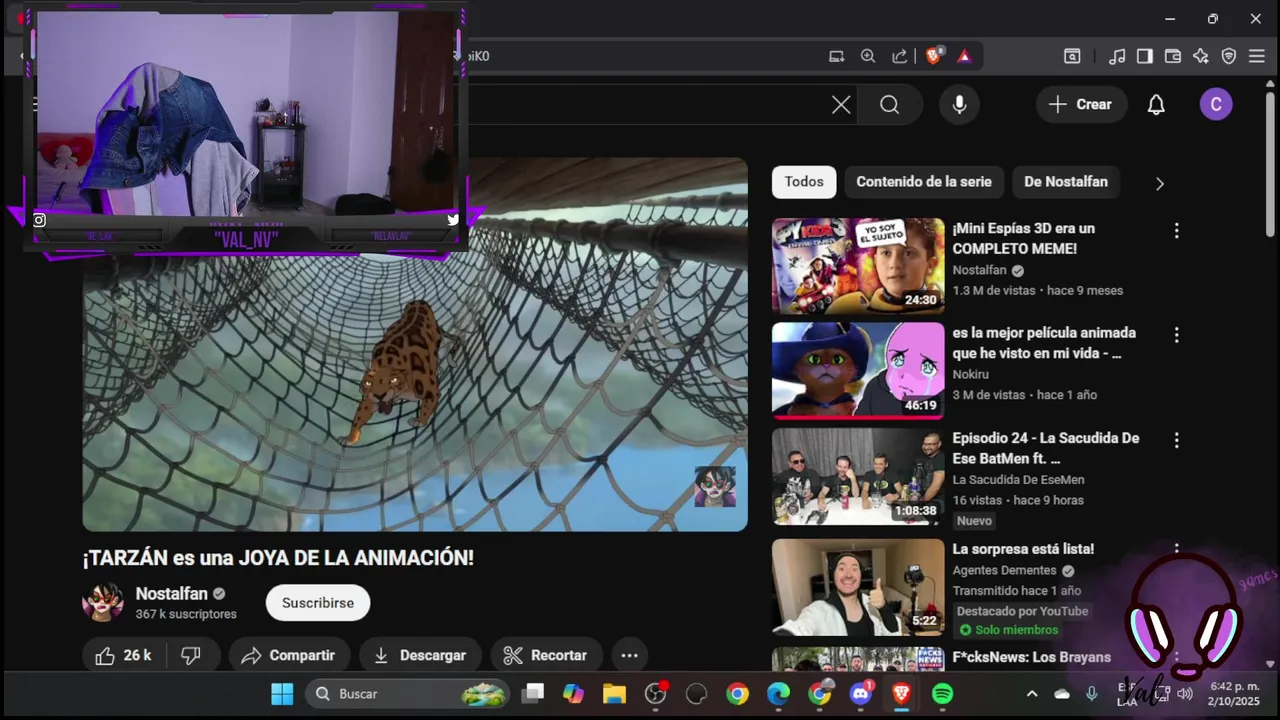Viewport: 1280px width, 720px height.
Task: Open the F*cksNews: Los Brayans video
Action: coord(1031,657)
